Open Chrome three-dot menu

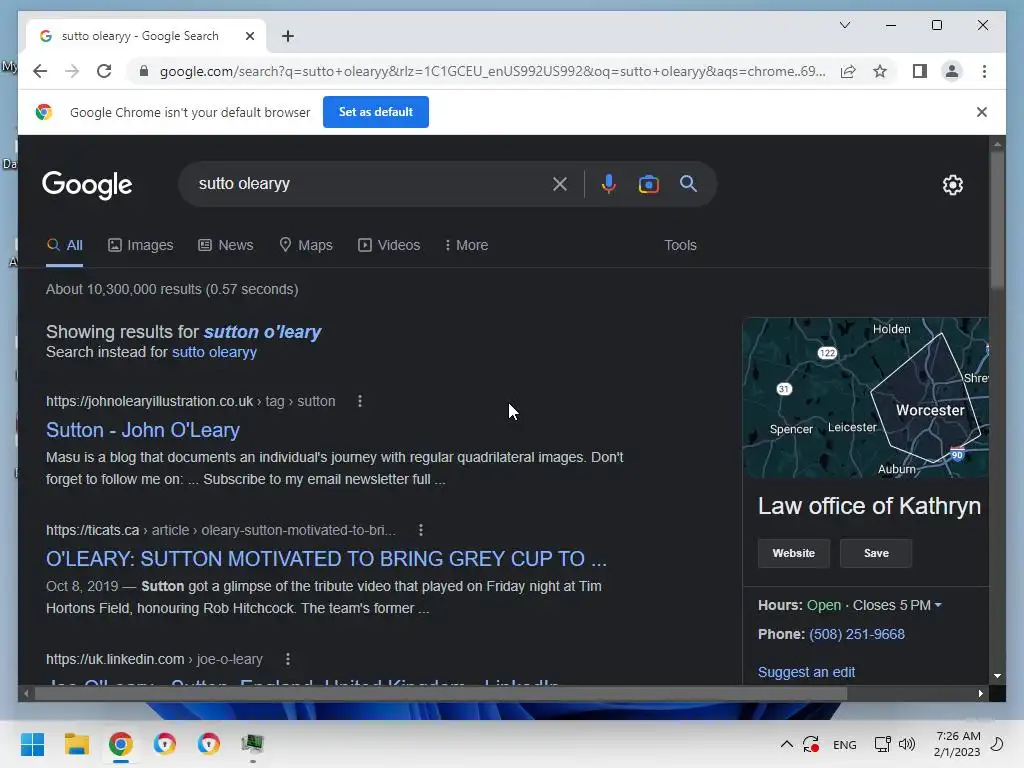[984, 71]
